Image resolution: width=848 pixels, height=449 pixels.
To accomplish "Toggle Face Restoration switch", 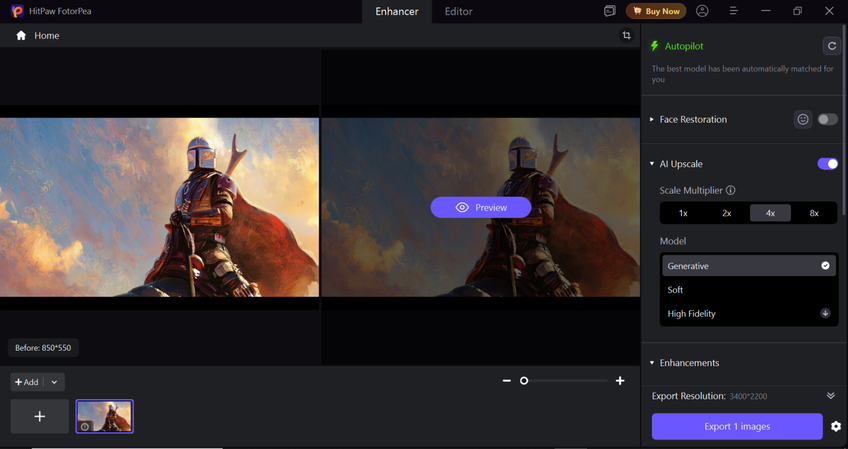I will tap(827, 119).
